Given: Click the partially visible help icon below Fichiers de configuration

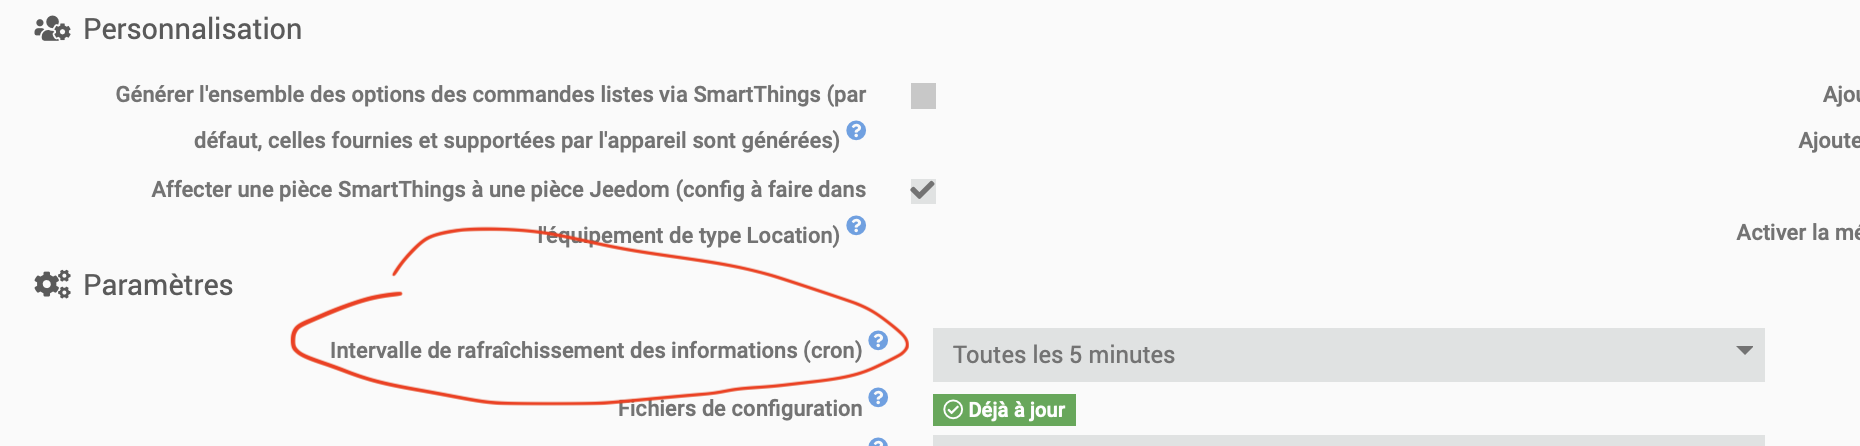Looking at the screenshot, I should tap(878, 442).
